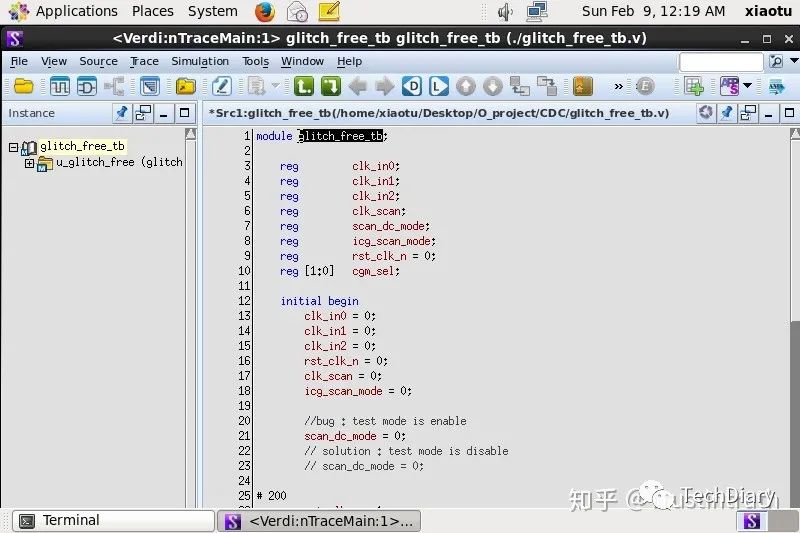Image resolution: width=800 pixels, height=533 pixels.
Task: Collapse the glitch_free_tb tree node
Action: coord(13,147)
